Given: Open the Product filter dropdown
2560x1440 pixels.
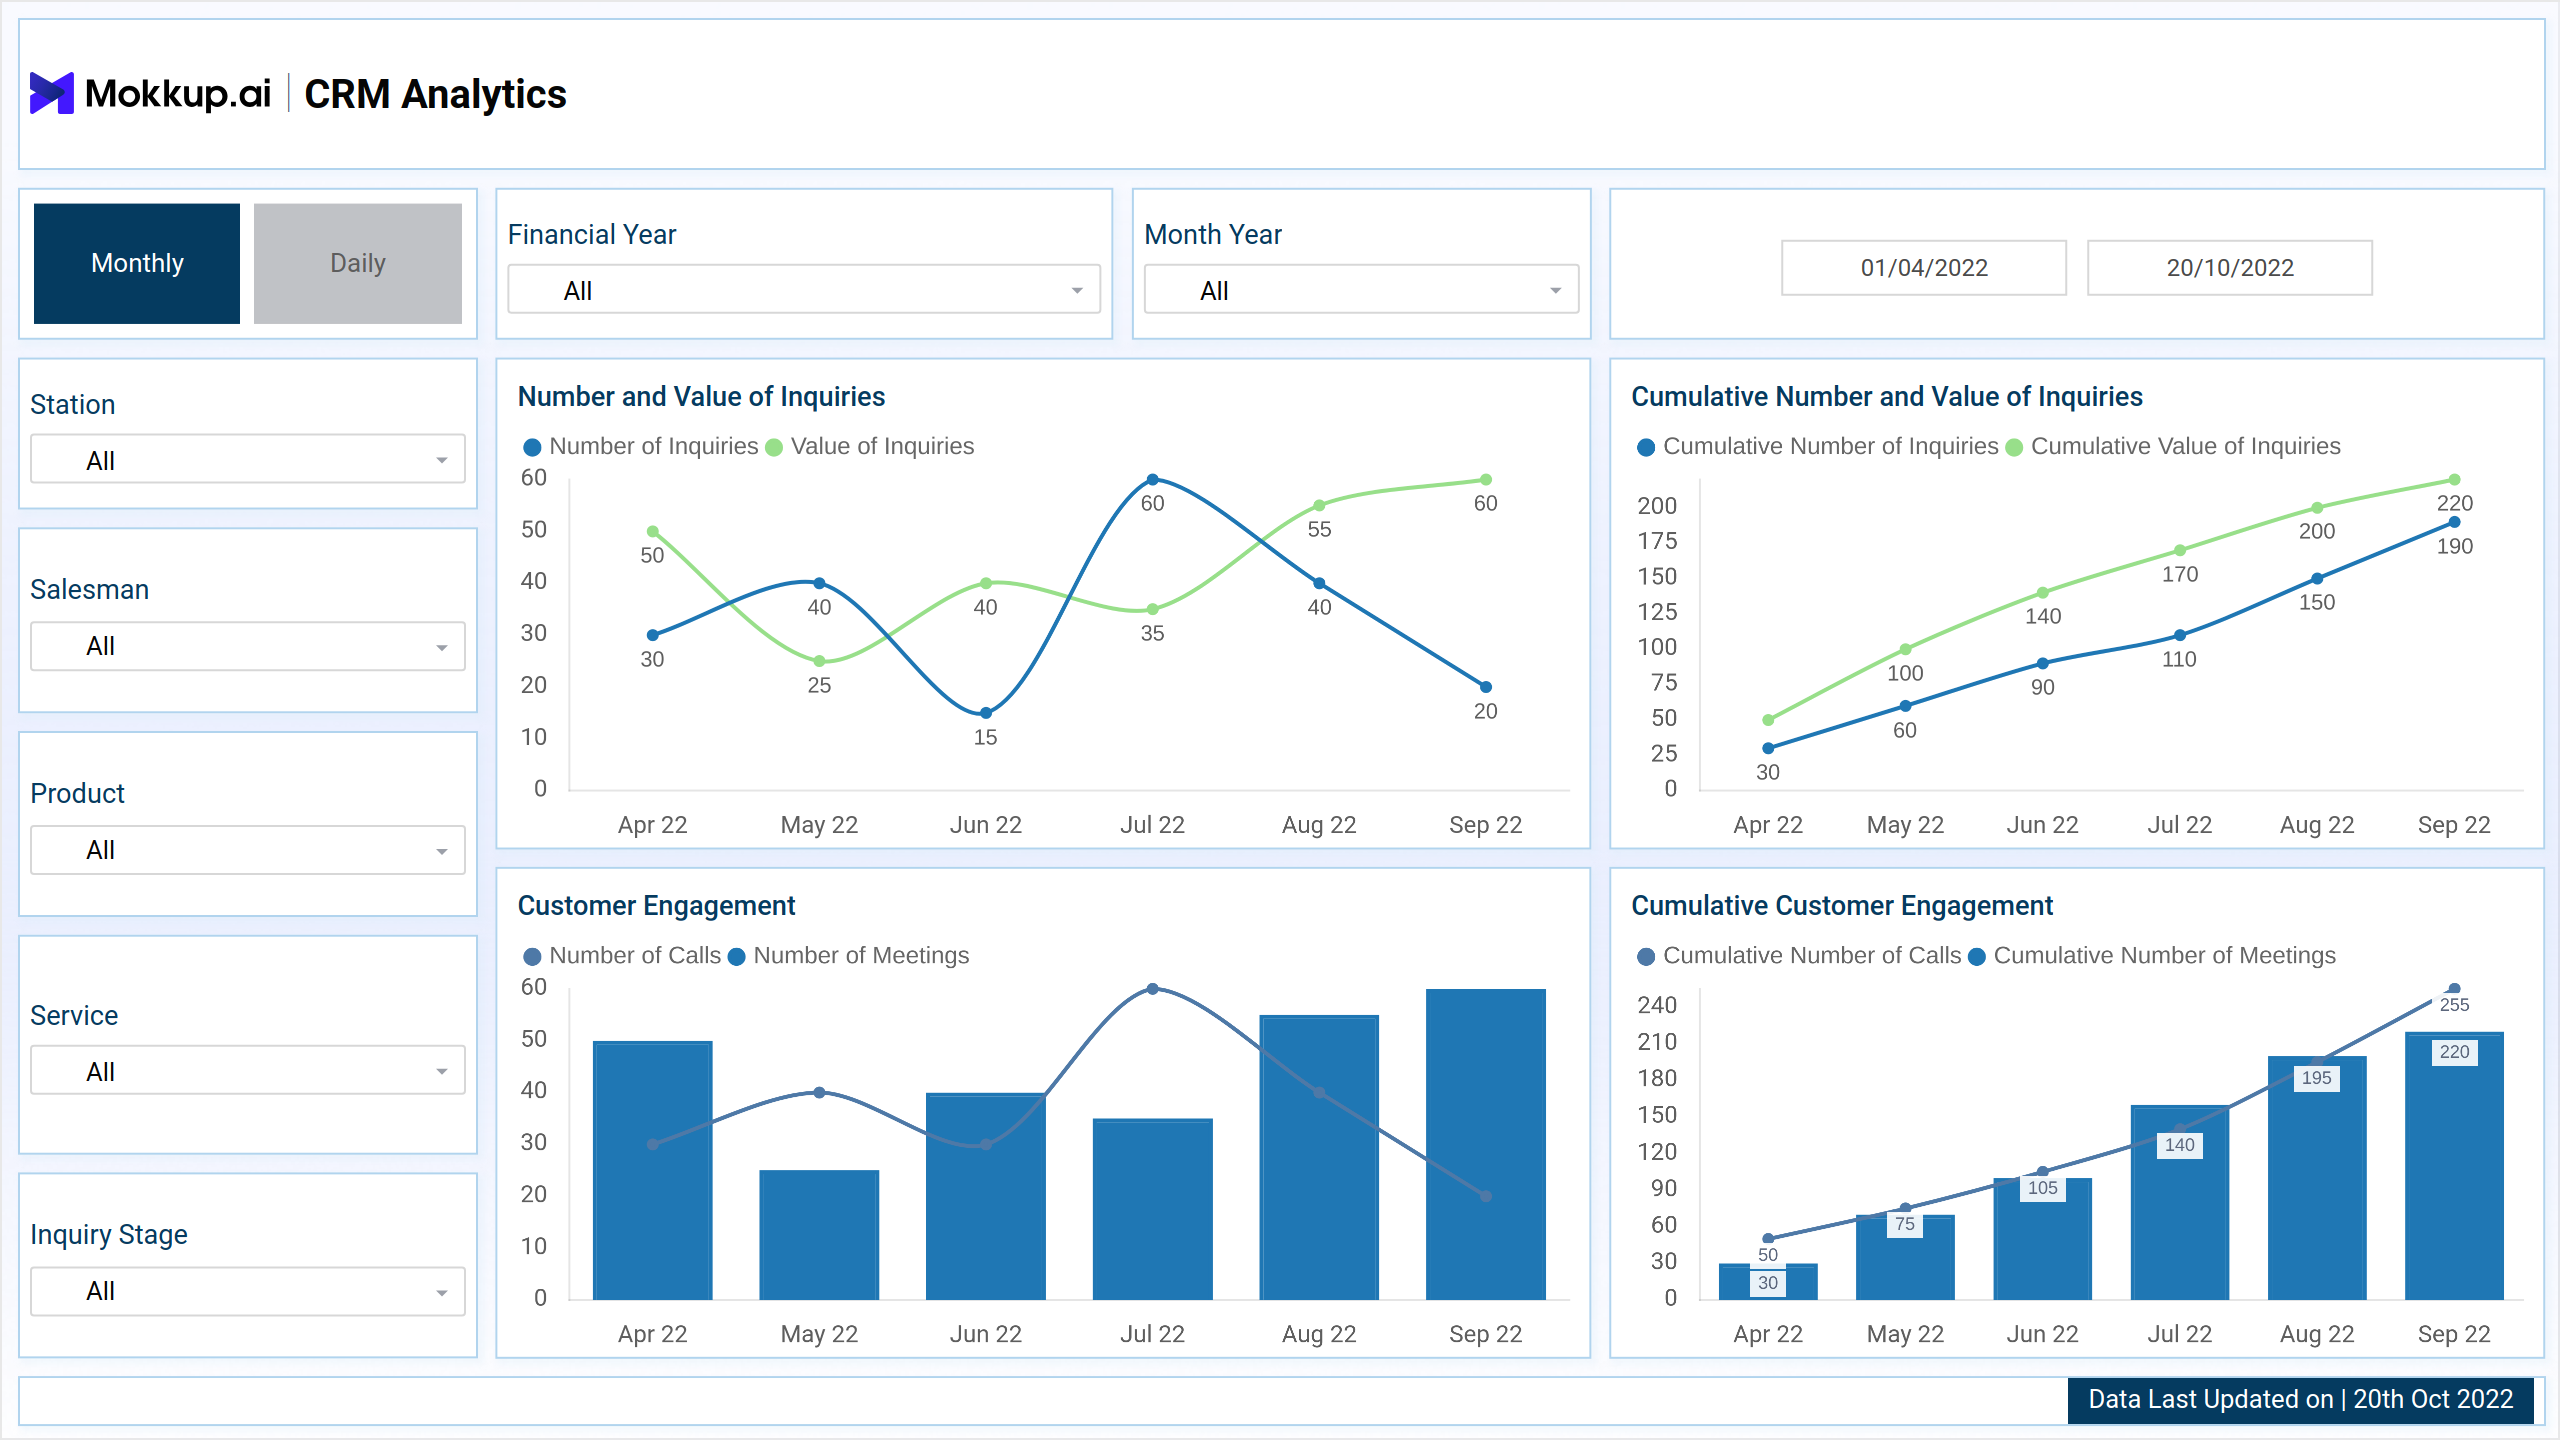Looking at the screenshot, I should [x=248, y=850].
